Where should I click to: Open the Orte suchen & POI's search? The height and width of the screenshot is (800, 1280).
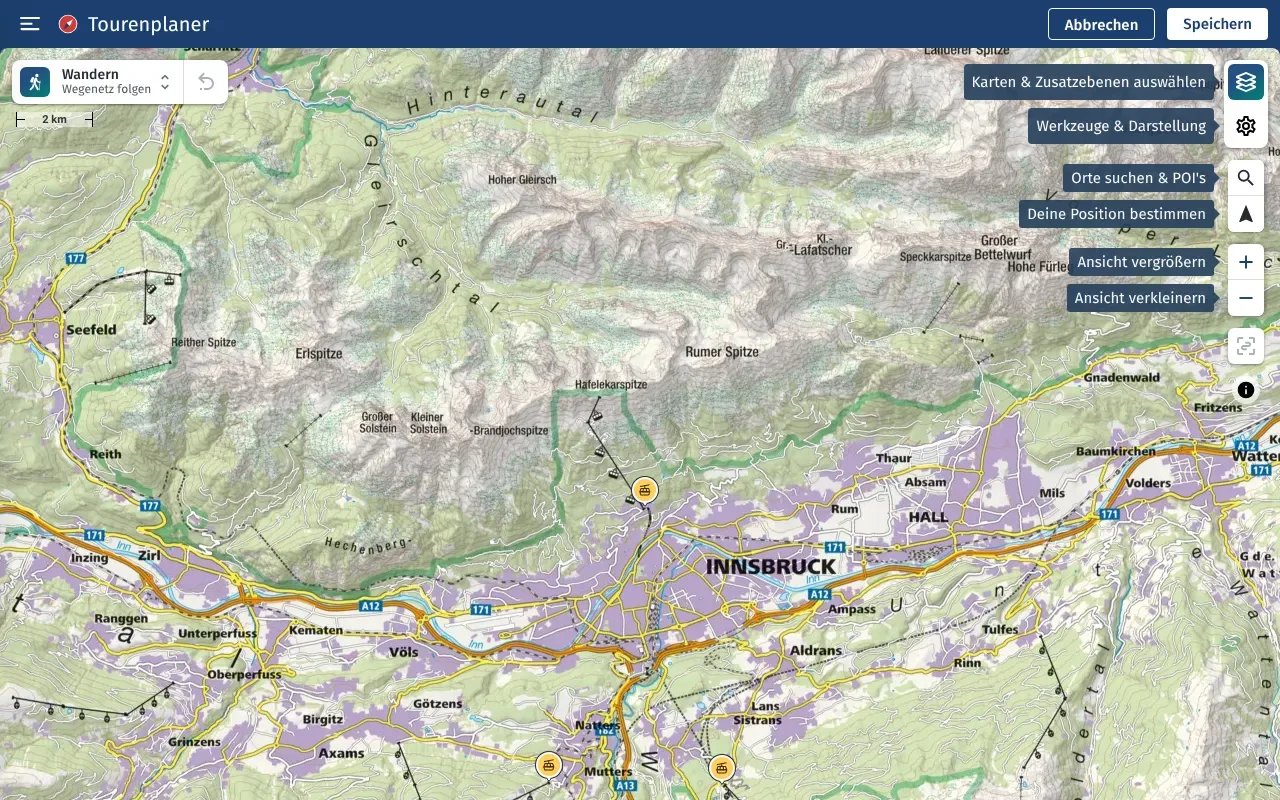[1245, 178]
